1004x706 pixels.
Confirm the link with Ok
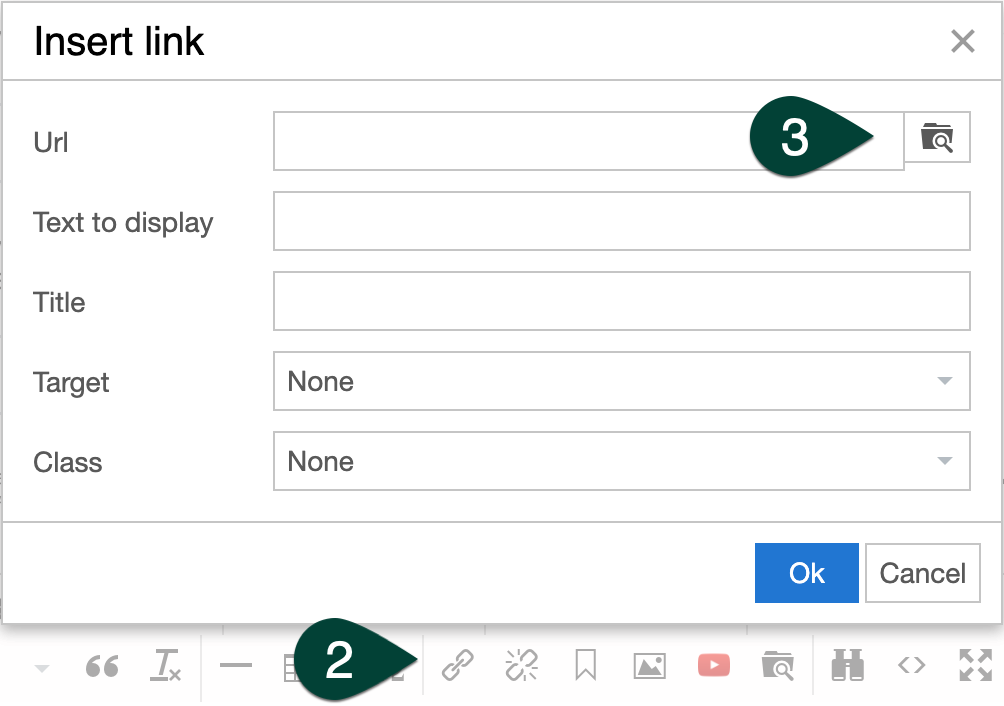(x=806, y=573)
